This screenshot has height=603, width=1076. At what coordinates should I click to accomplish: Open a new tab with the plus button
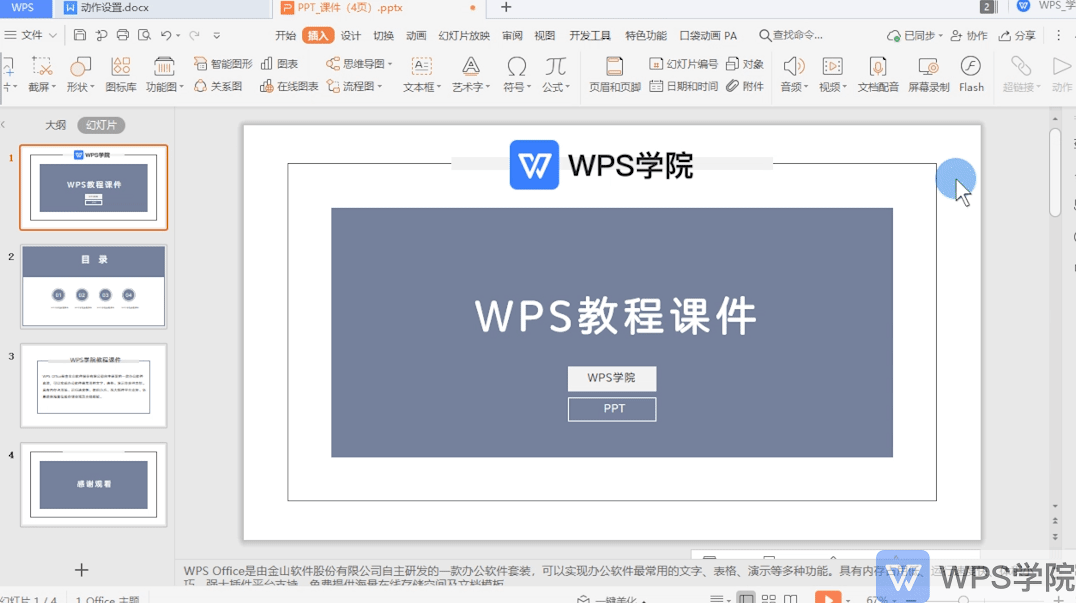tap(506, 8)
